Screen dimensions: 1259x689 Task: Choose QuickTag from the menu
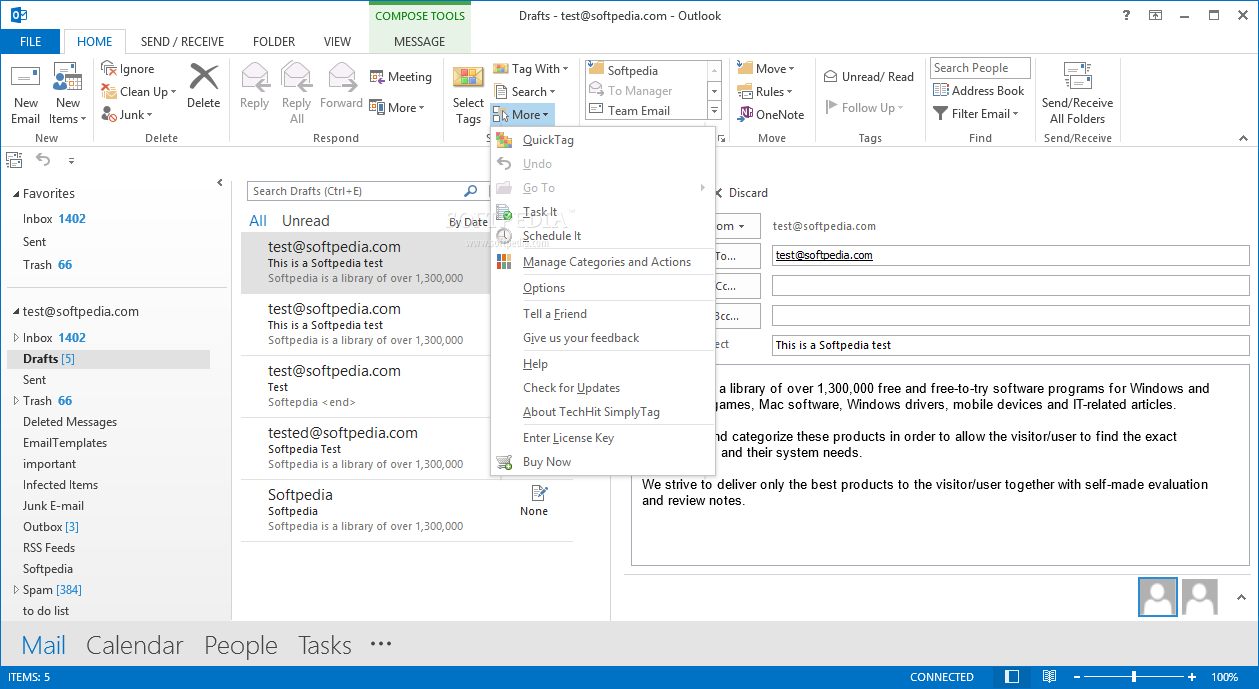pyautogui.click(x=603, y=140)
